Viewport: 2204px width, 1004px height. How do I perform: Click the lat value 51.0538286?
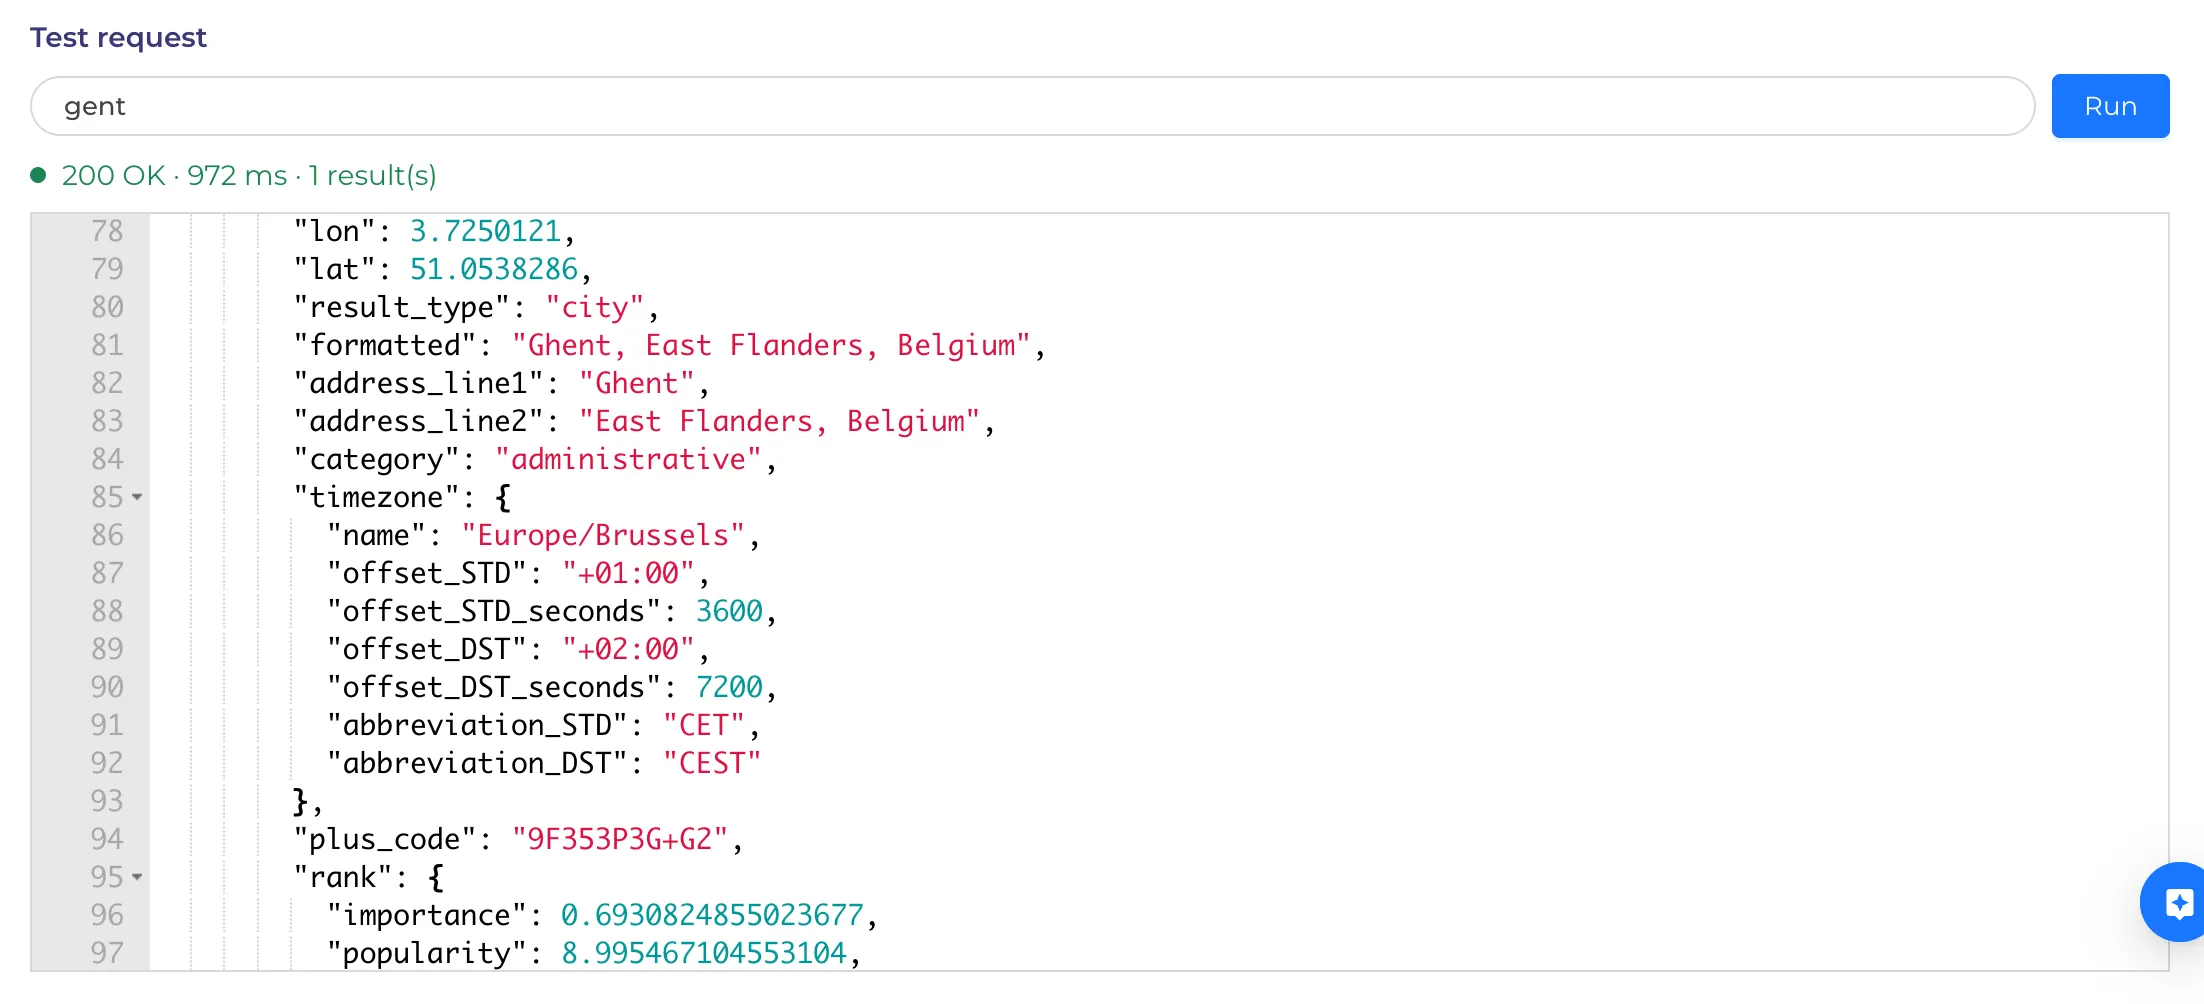[494, 269]
